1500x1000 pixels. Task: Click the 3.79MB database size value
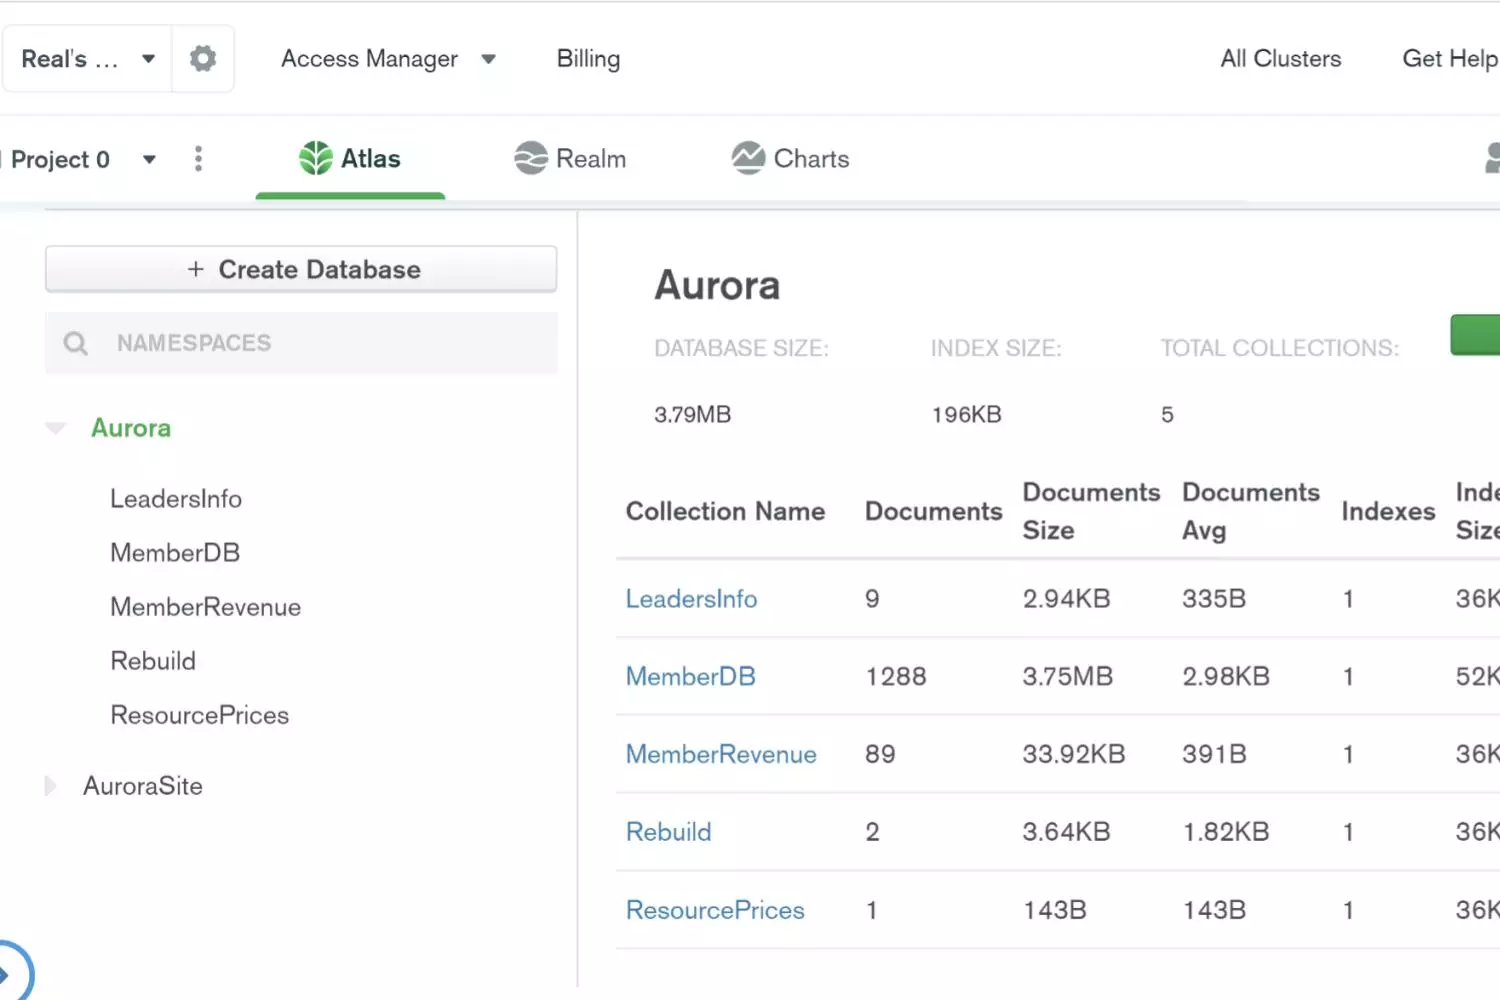tap(692, 415)
